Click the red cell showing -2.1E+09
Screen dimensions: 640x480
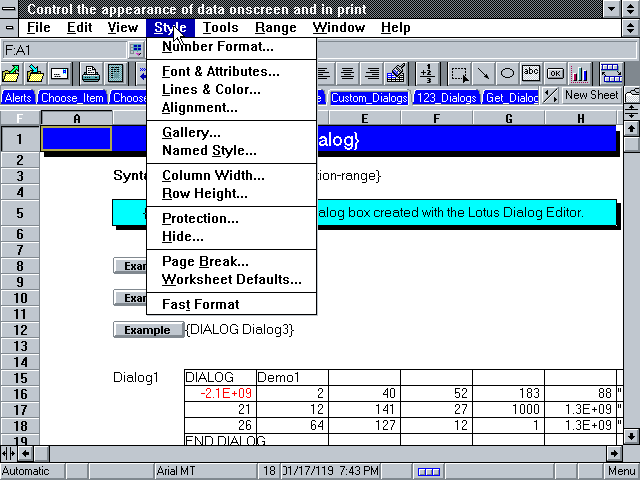click(x=220, y=393)
